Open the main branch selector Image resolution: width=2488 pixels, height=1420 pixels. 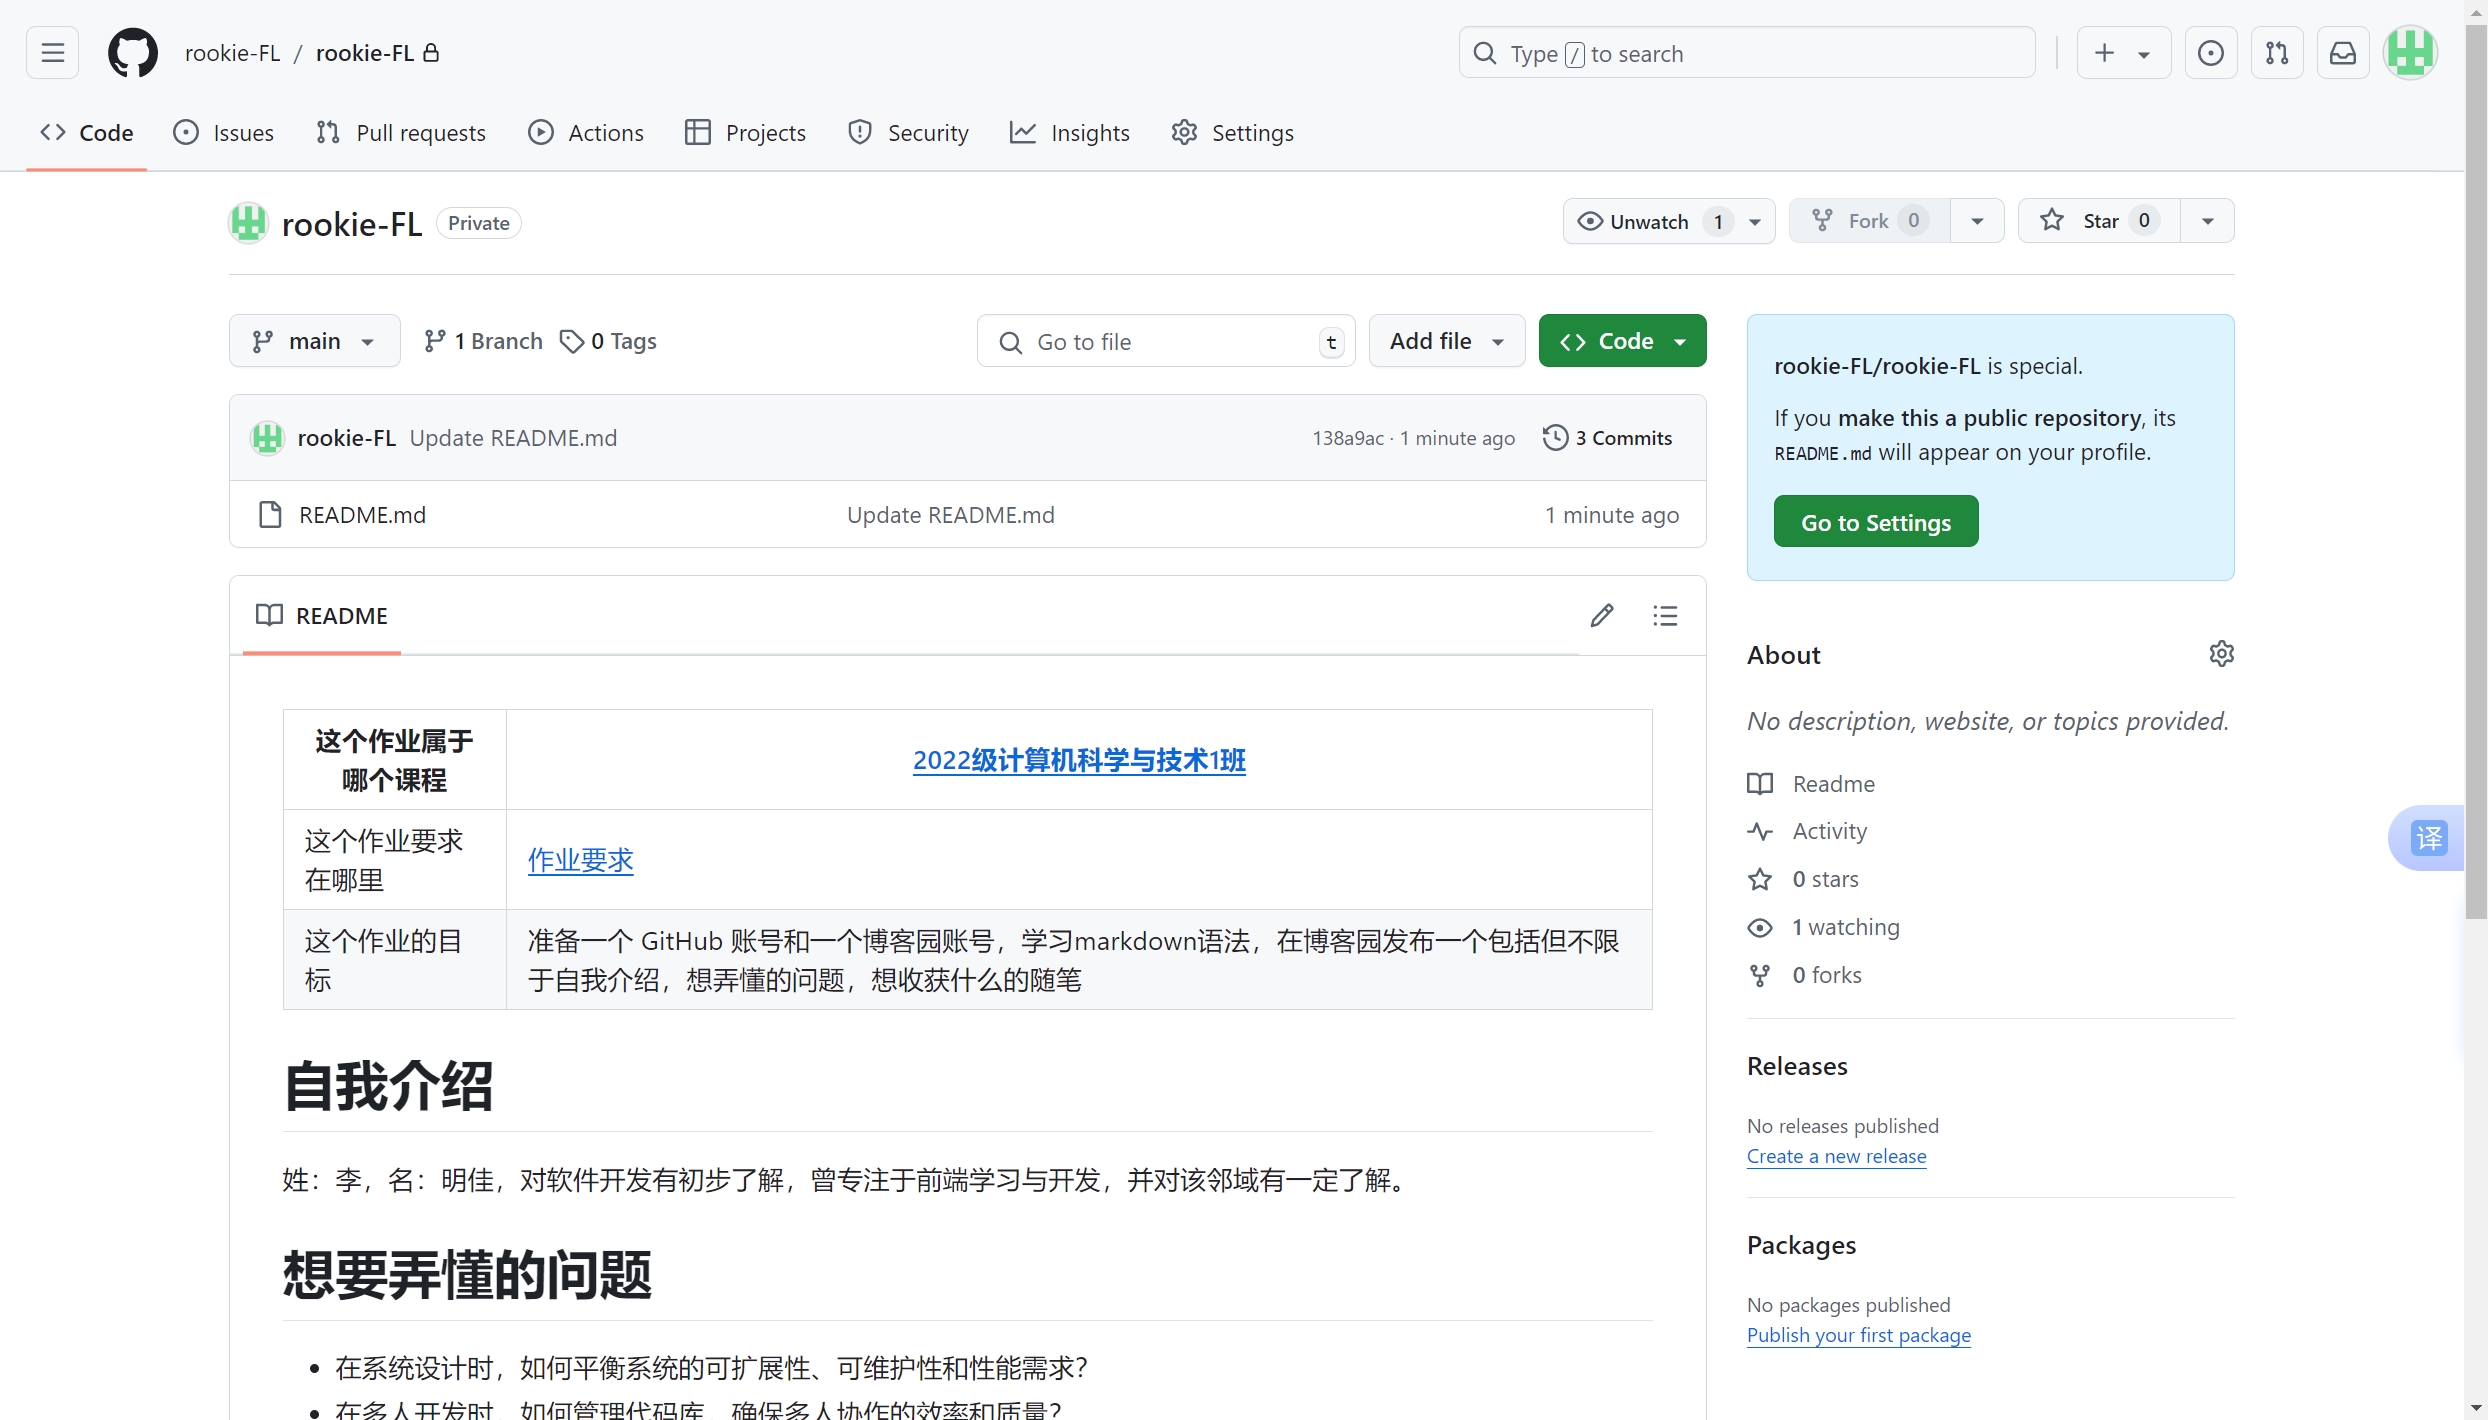pyautogui.click(x=314, y=340)
